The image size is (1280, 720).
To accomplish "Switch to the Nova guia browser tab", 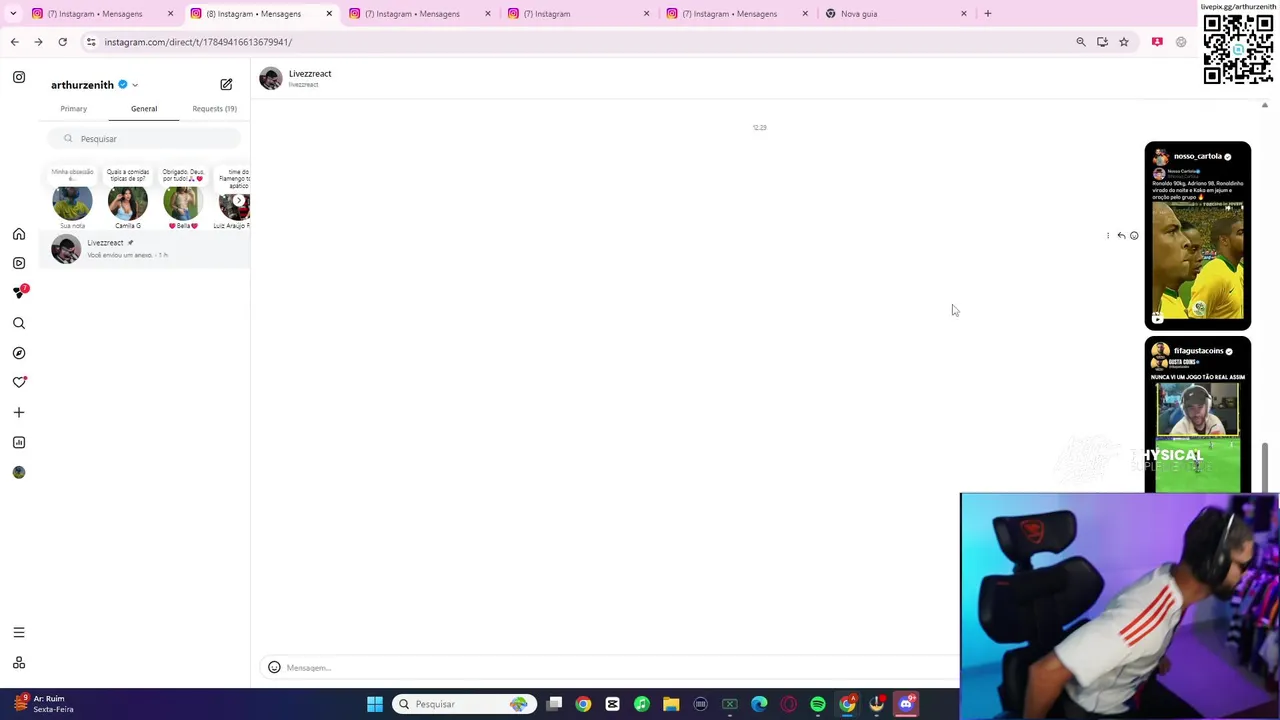I will coord(897,14).
